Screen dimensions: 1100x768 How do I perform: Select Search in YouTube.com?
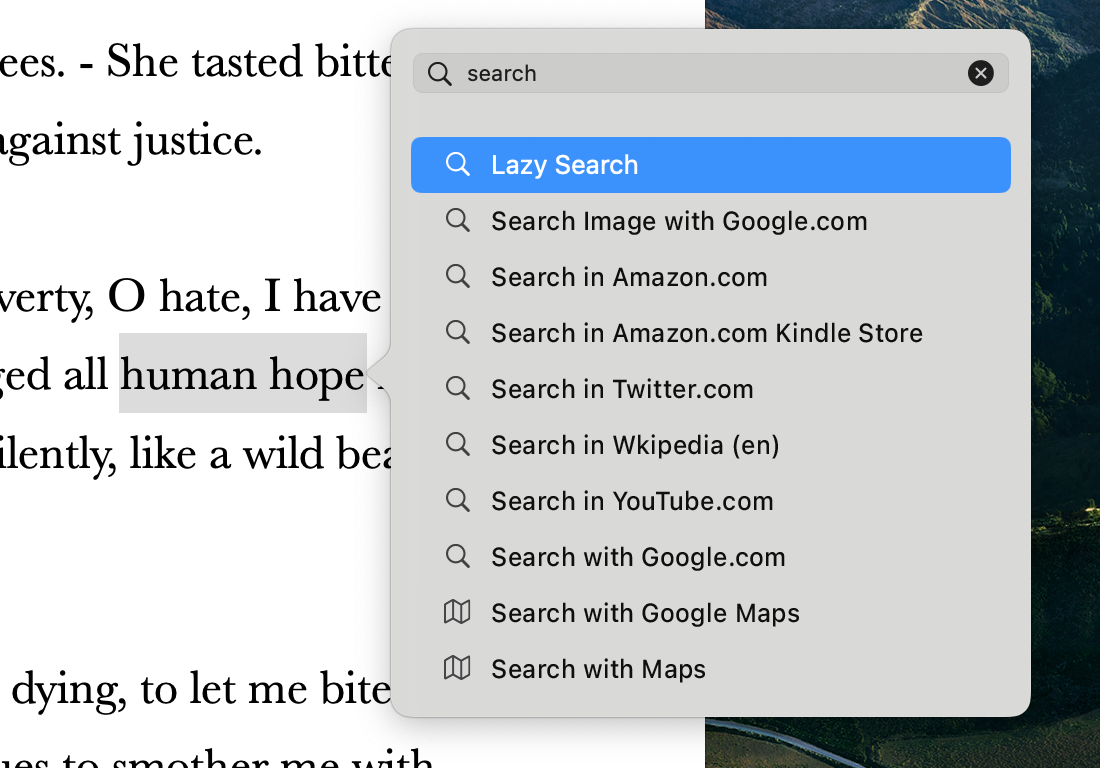click(711, 501)
